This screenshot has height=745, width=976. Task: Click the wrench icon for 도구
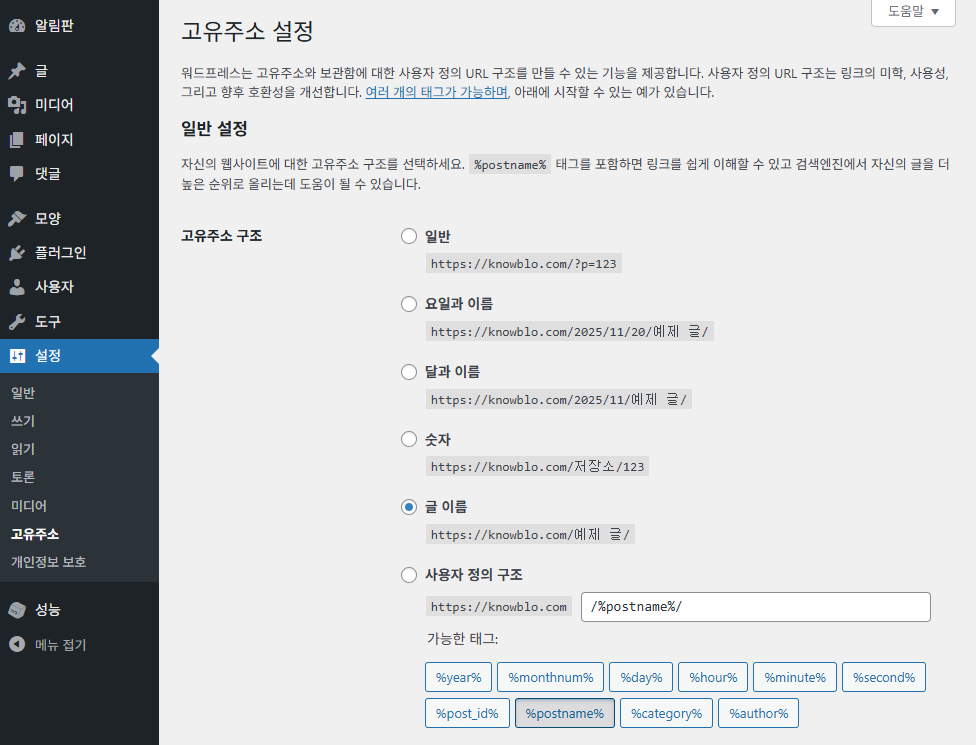[17, 322]
